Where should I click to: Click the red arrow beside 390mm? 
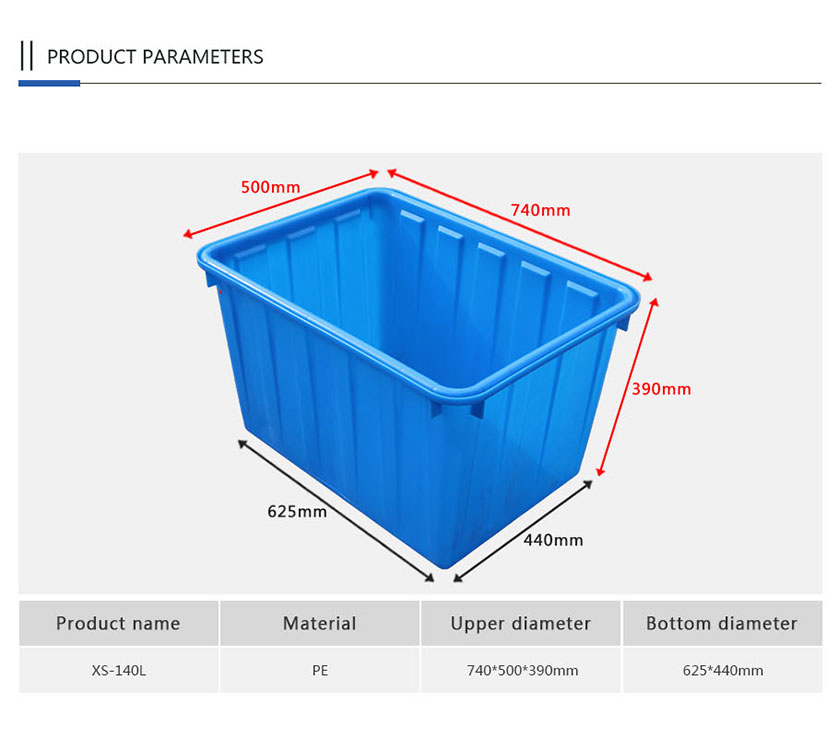627,387
